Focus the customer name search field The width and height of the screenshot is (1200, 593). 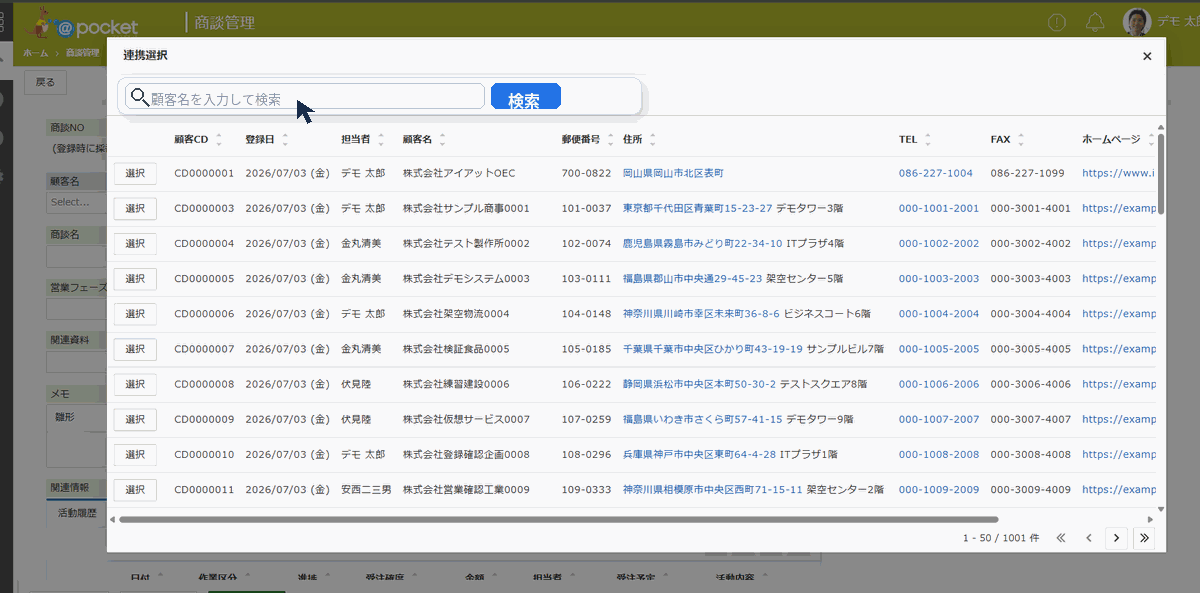(x=305, y=96)
